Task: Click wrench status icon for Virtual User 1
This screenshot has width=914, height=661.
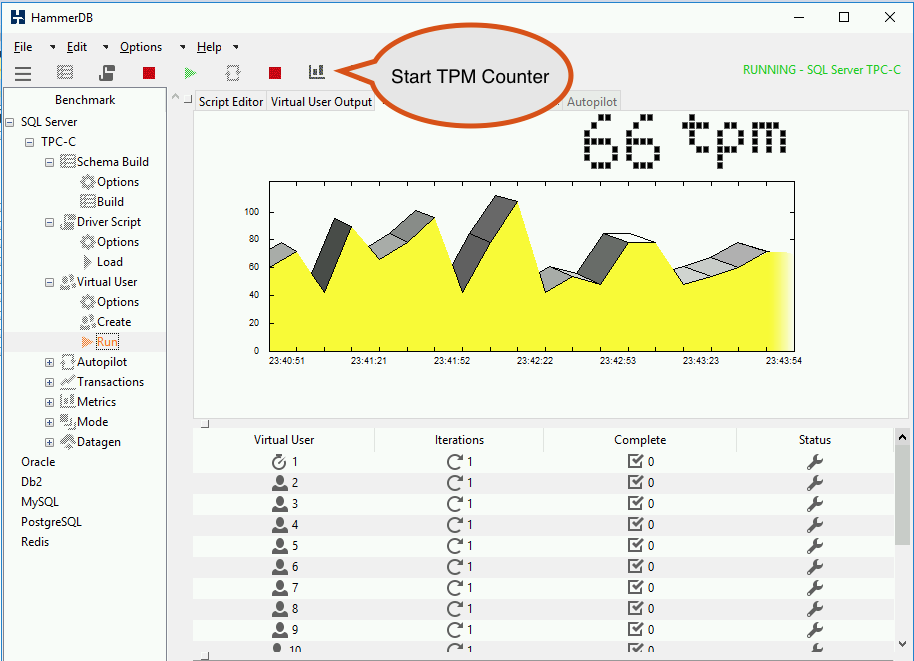Action: coord(814,462)
